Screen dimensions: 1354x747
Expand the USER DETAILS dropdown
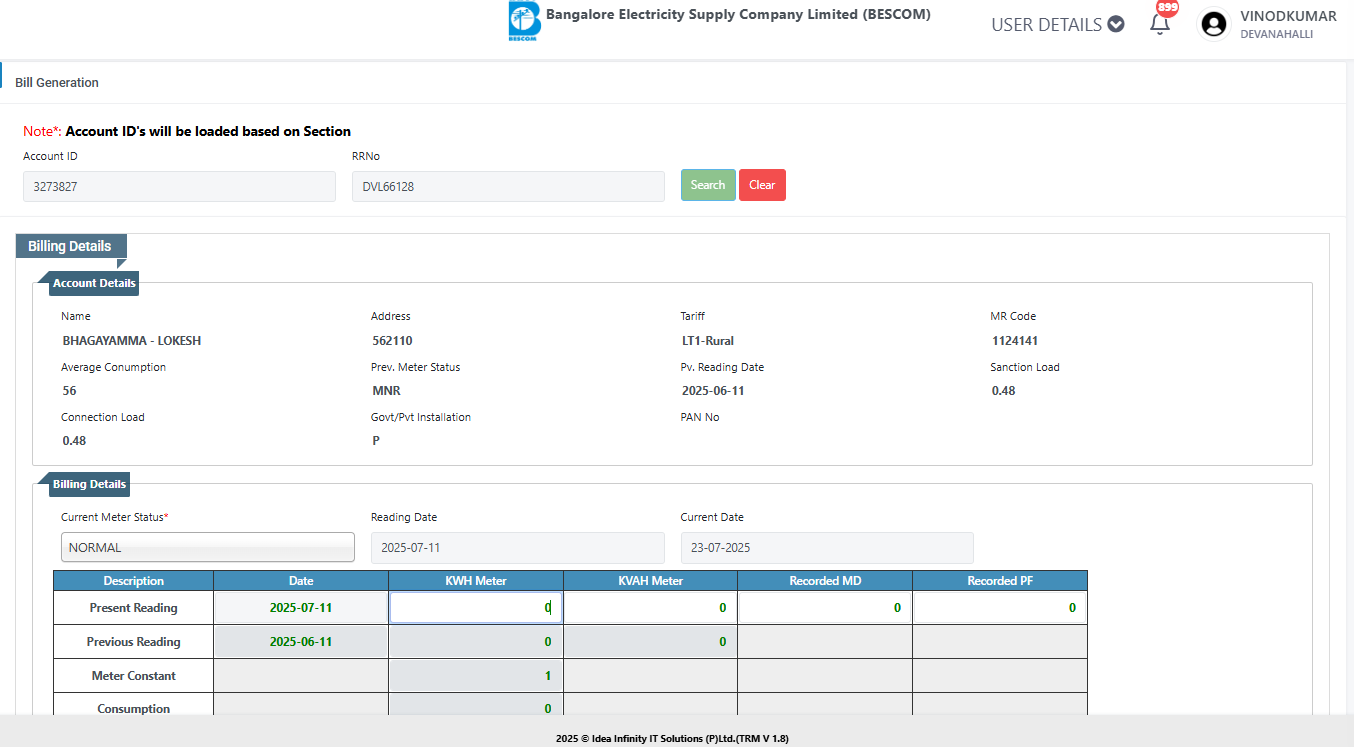pyautogui.click(x=1058, y=24)
